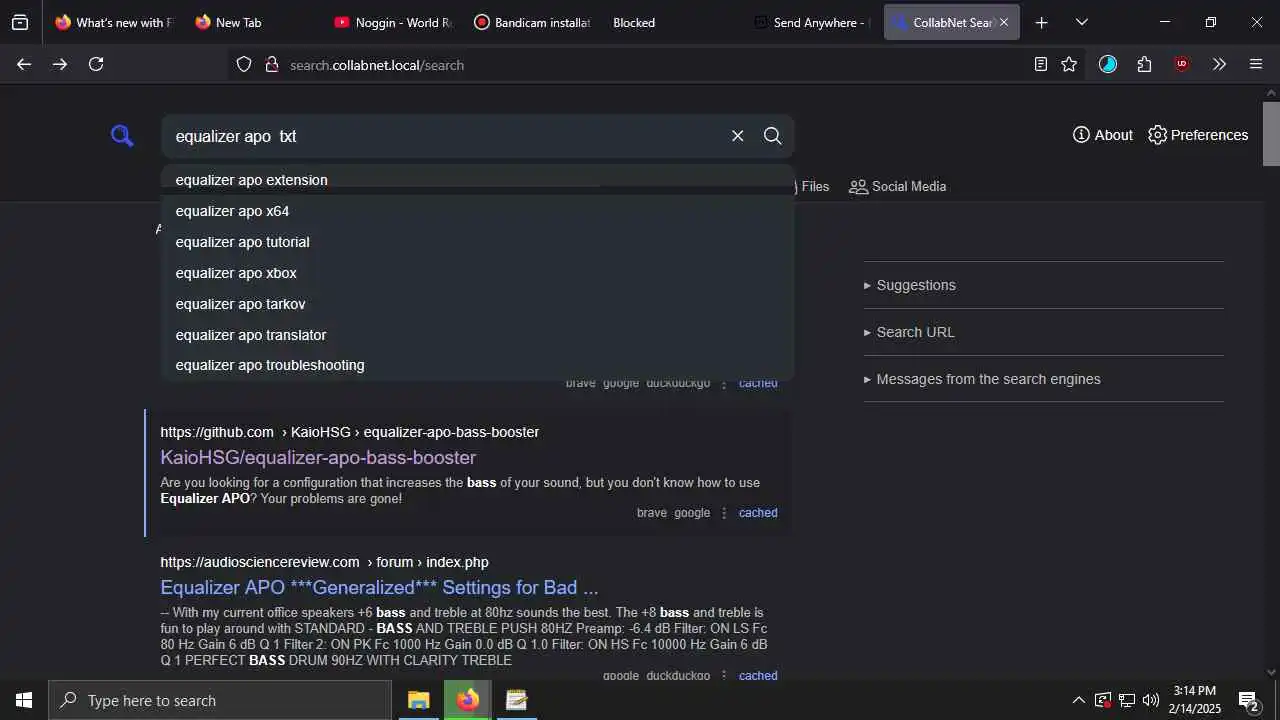1280x720 pixels.
Task: Open Equalizer APO Generalized Settings result
Action: (x=379, y=587)
